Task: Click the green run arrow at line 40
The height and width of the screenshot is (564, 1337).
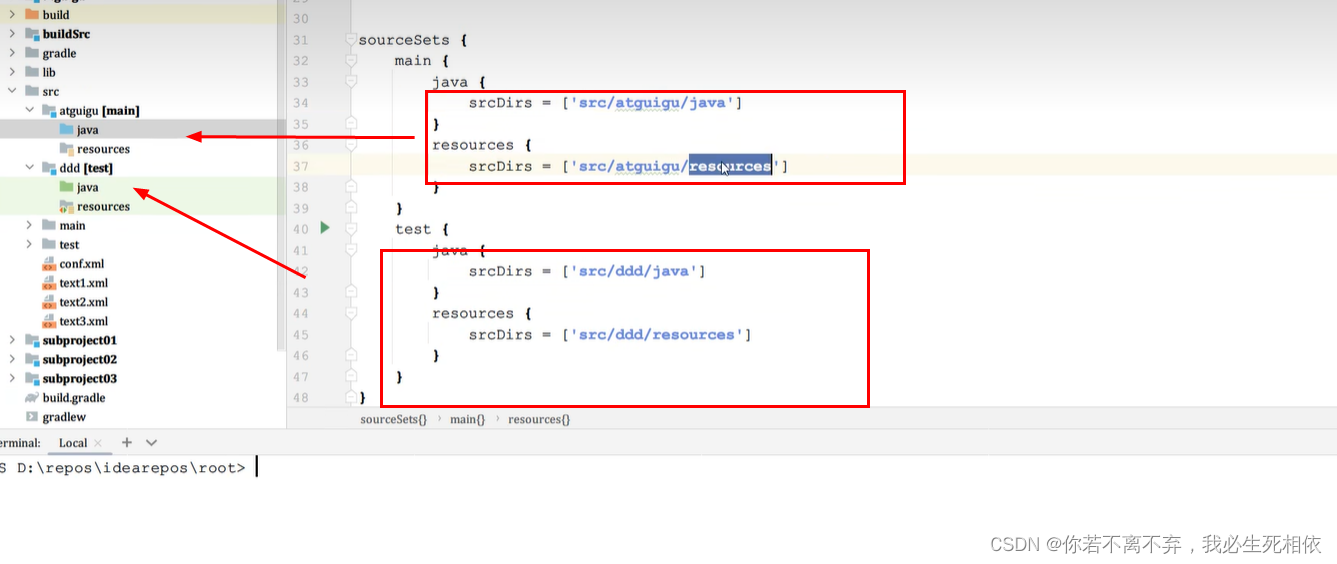Action: [x=324, y=228]
